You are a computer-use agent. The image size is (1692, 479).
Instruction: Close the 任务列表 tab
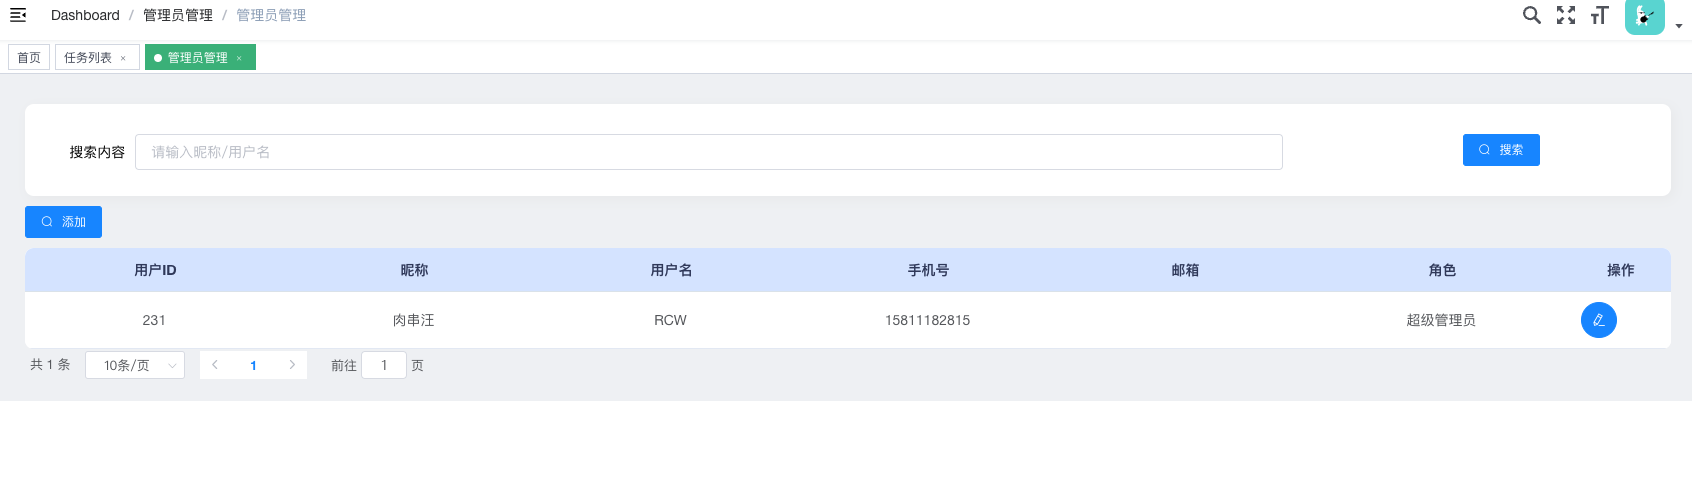tap(123, 58)
